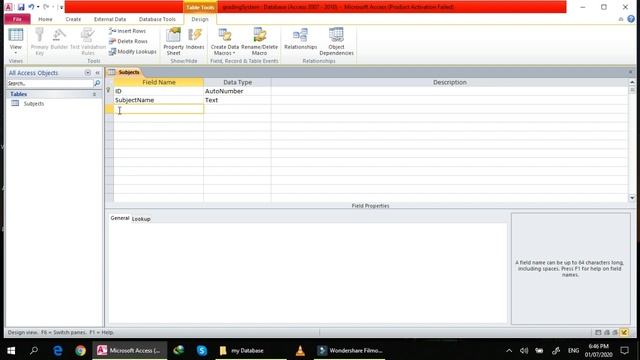
Task: Click Modify Lookups in ribbon
Action: point(133,52)
